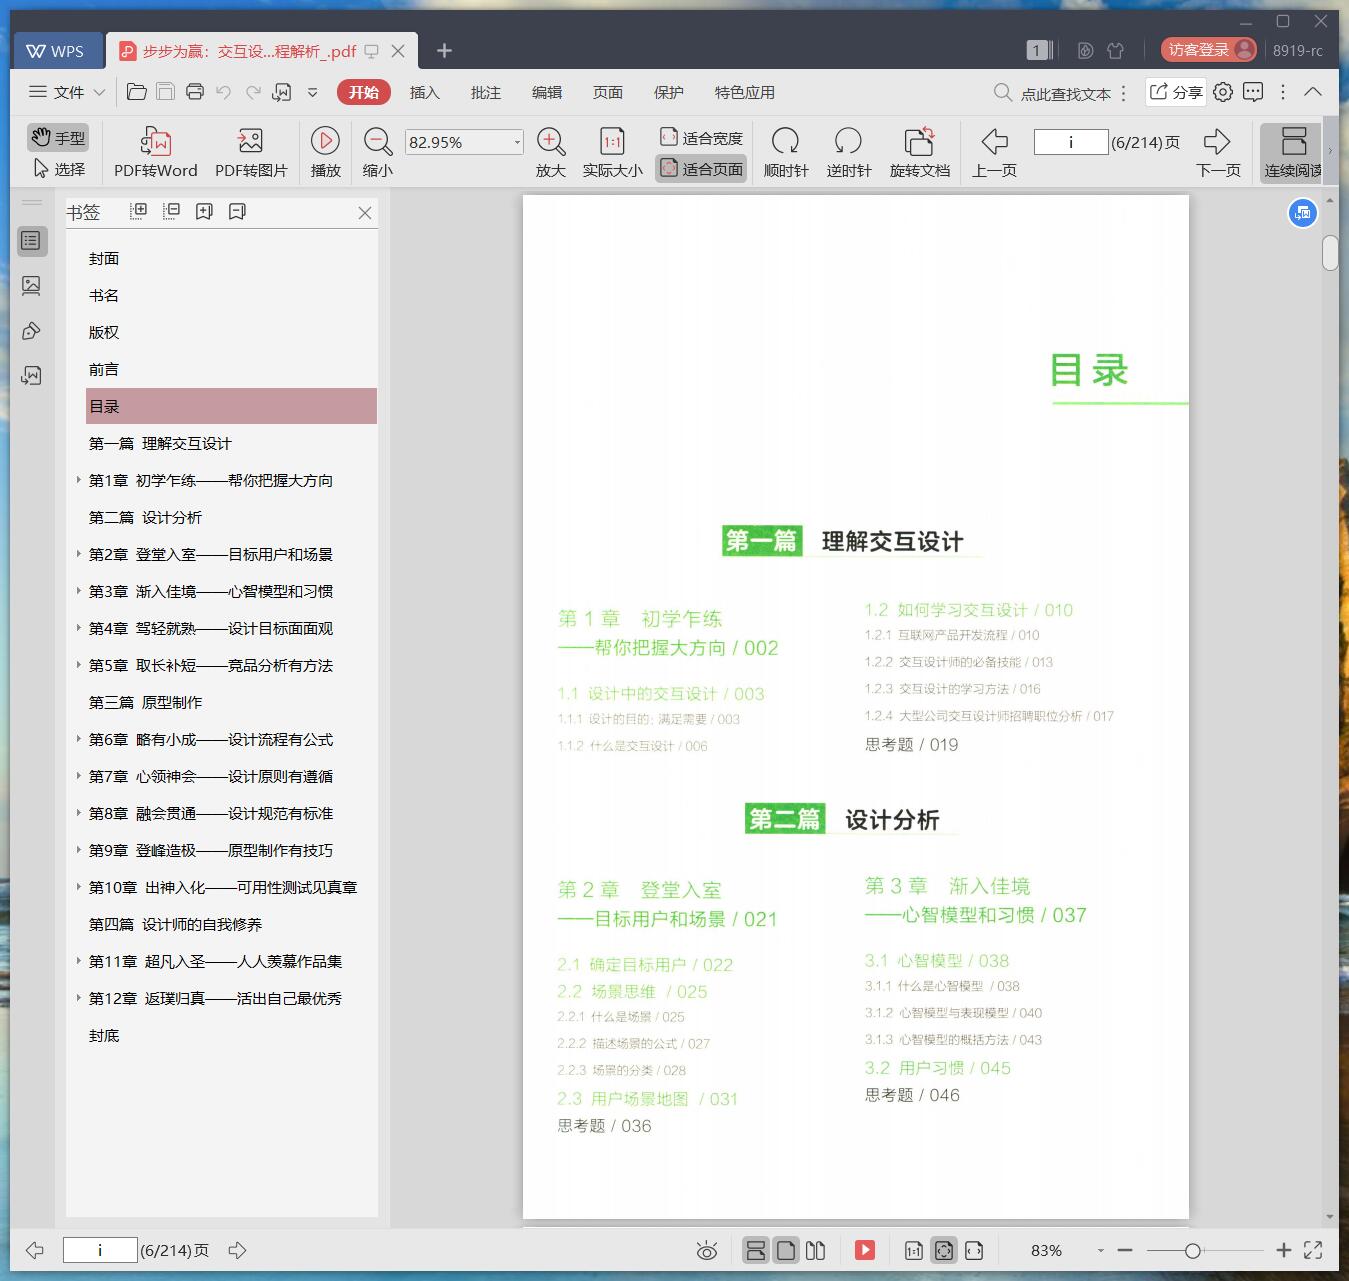Open the 特色应用 tab

745,92
